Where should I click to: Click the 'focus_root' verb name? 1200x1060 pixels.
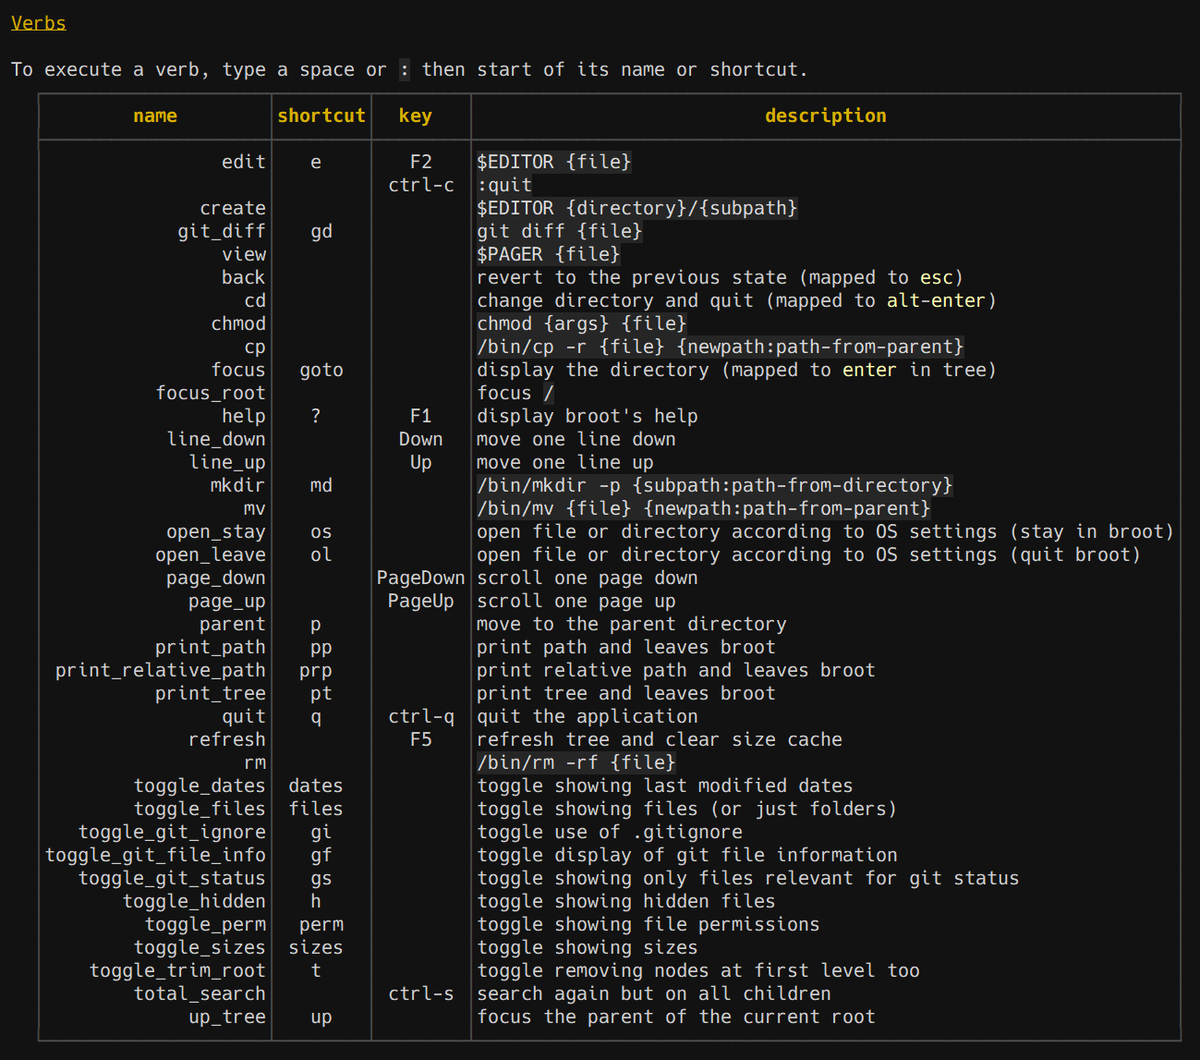pyautogui.click(x=211, y=393)
